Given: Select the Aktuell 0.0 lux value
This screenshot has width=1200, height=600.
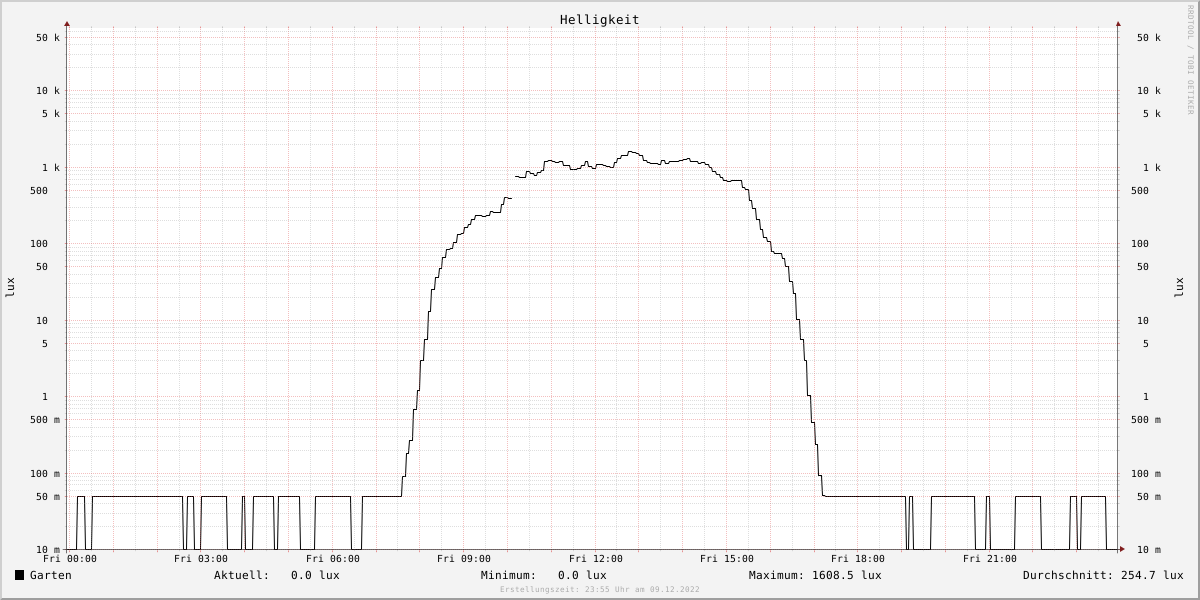Looking at the screenshot, I should (315, 575).
